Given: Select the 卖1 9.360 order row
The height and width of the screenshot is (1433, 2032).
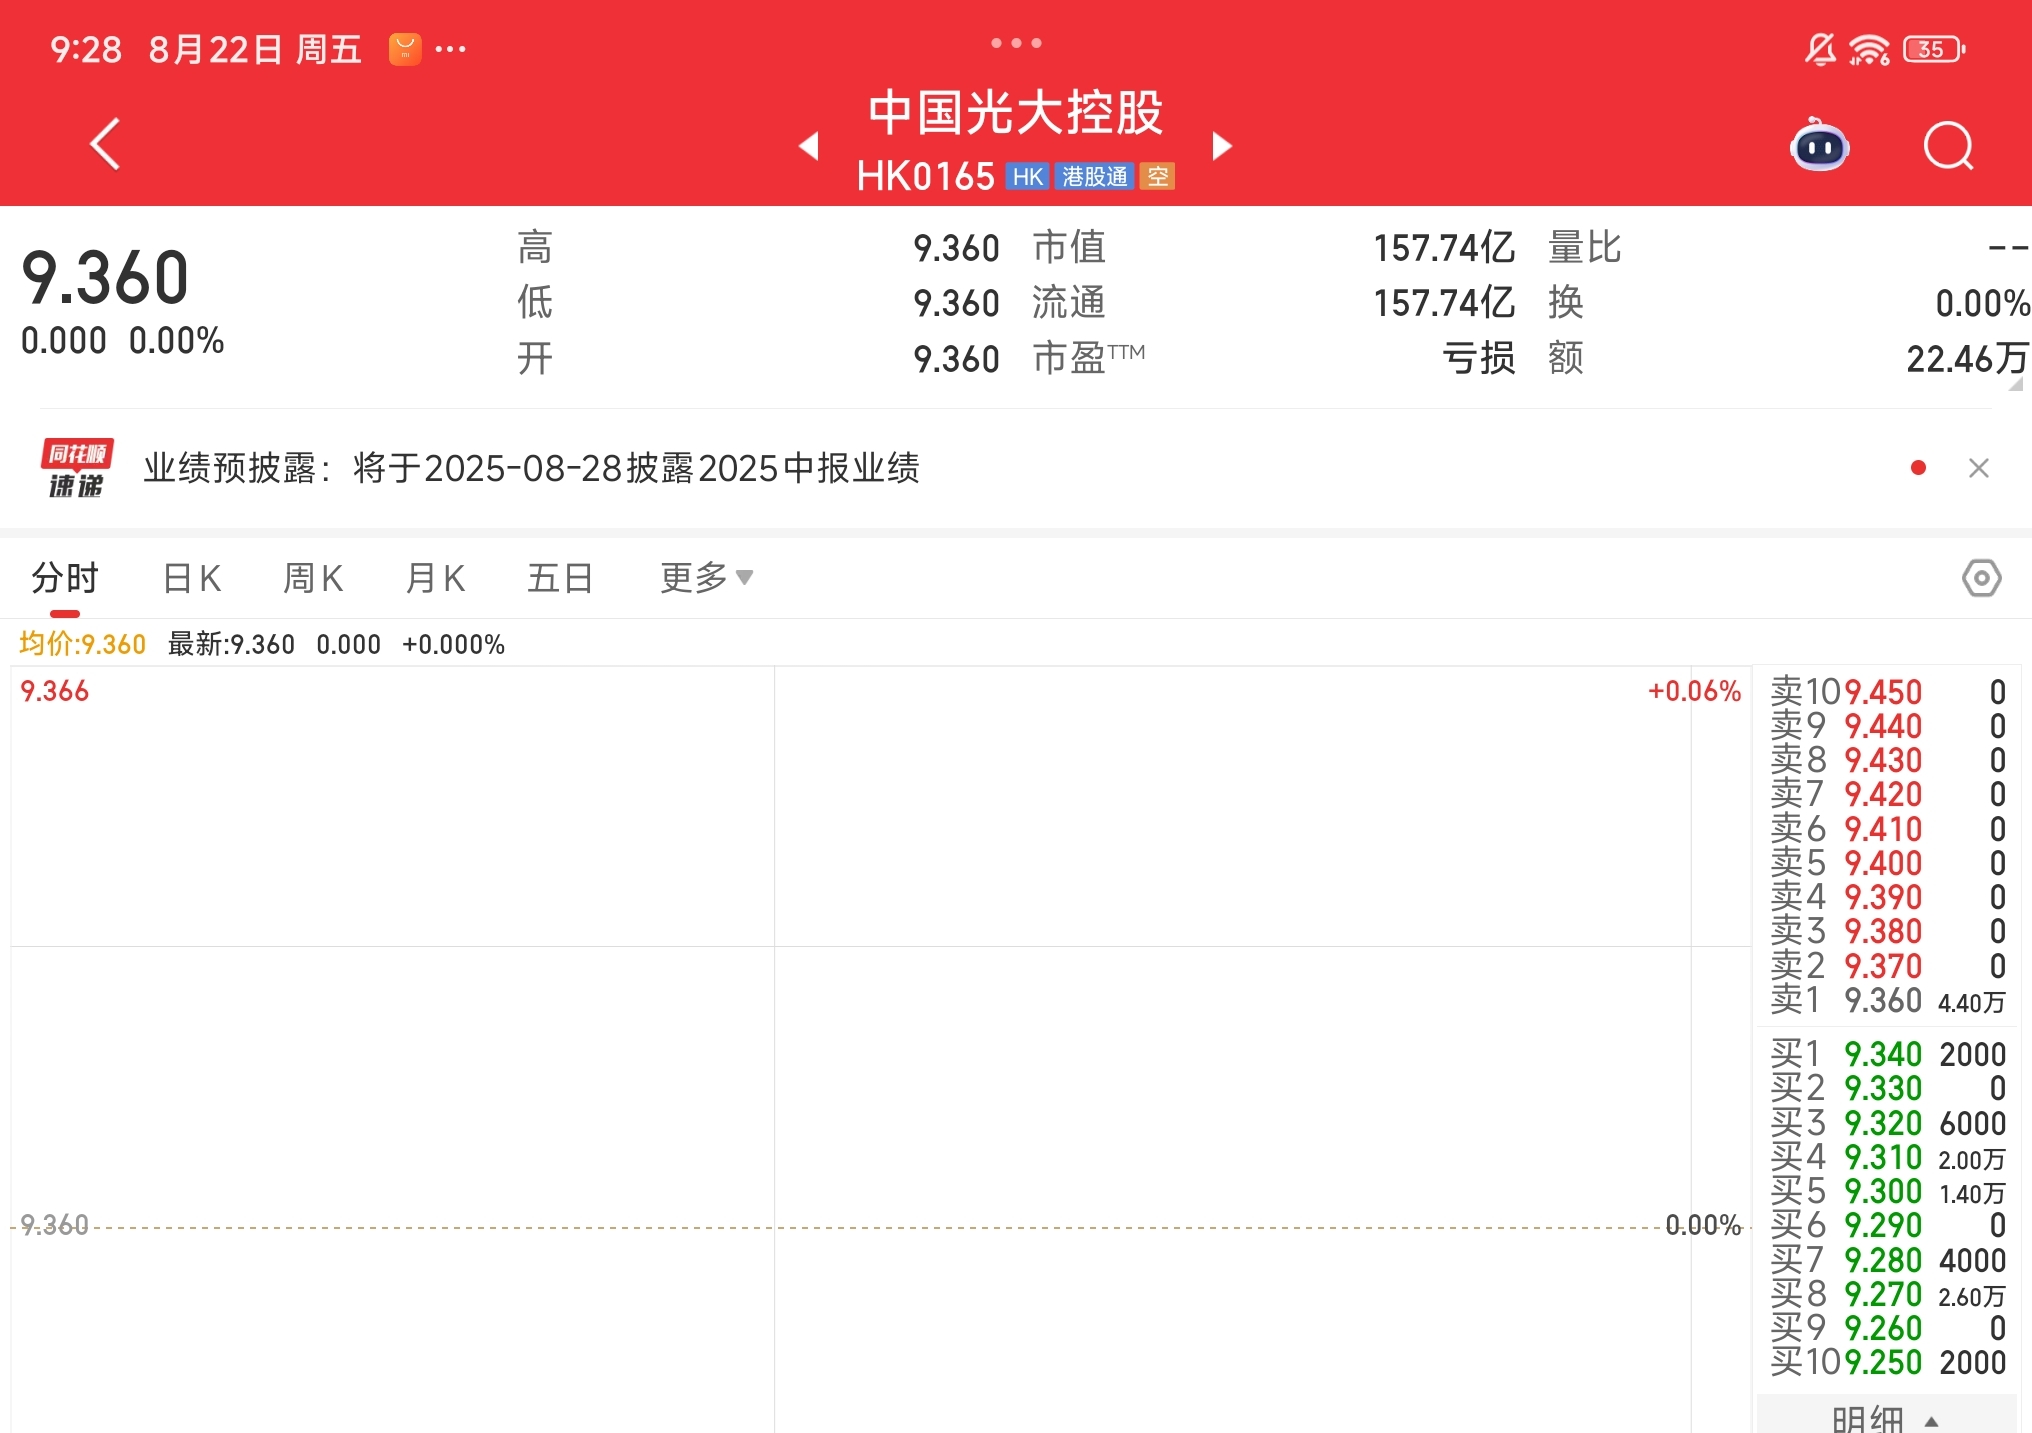Looking at the screenshot, I should click(1888, 1000).
